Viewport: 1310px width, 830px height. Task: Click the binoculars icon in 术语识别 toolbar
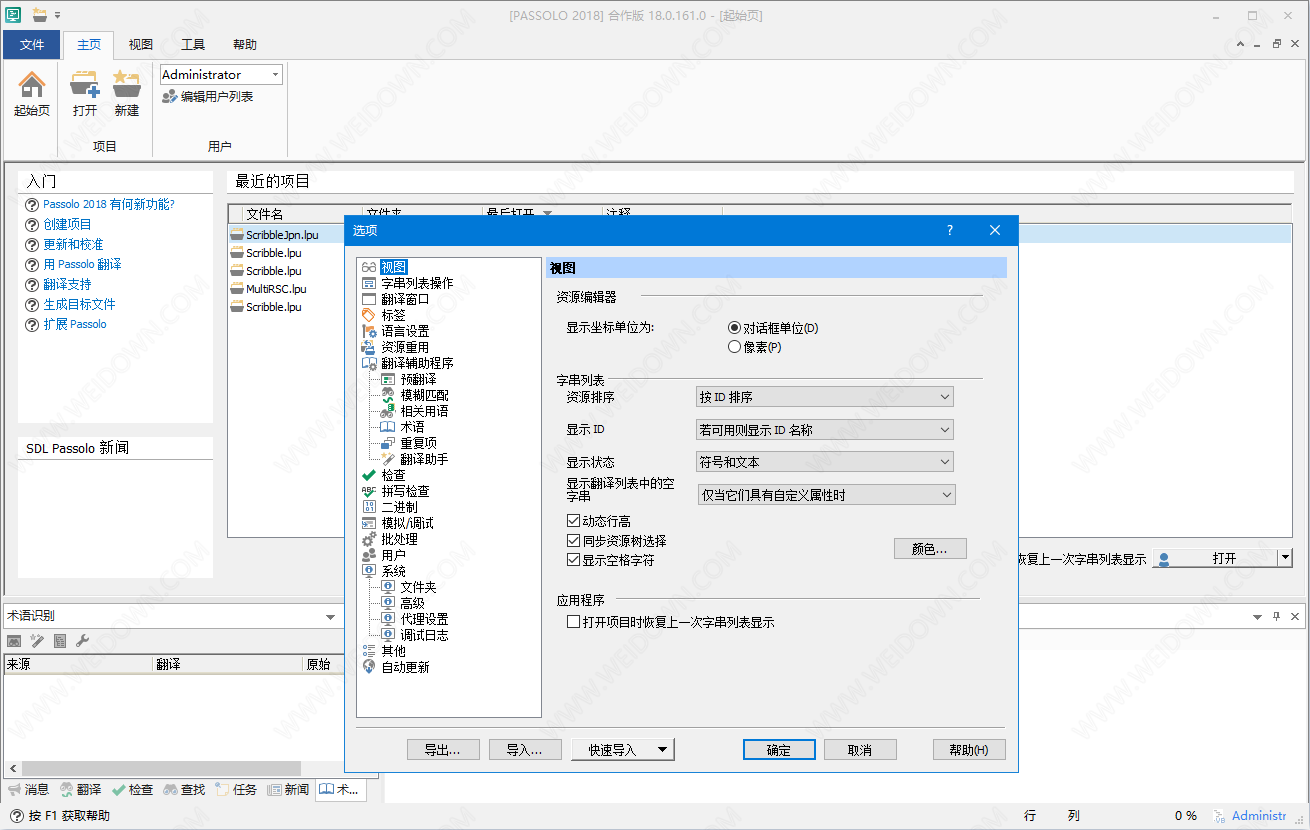[14, 641]
